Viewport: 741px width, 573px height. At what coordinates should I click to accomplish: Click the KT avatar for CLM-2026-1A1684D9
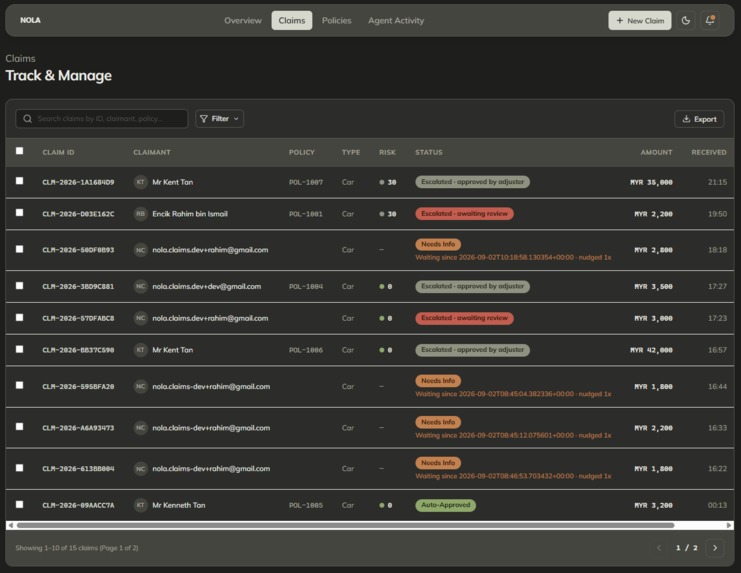[x=140, y=182]
